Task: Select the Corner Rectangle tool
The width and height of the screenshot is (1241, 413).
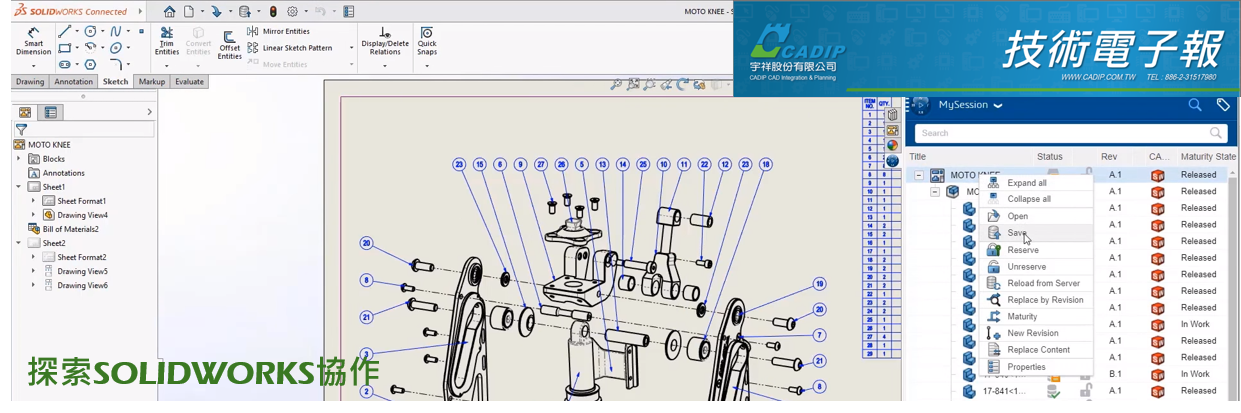Action: (65, 47)
